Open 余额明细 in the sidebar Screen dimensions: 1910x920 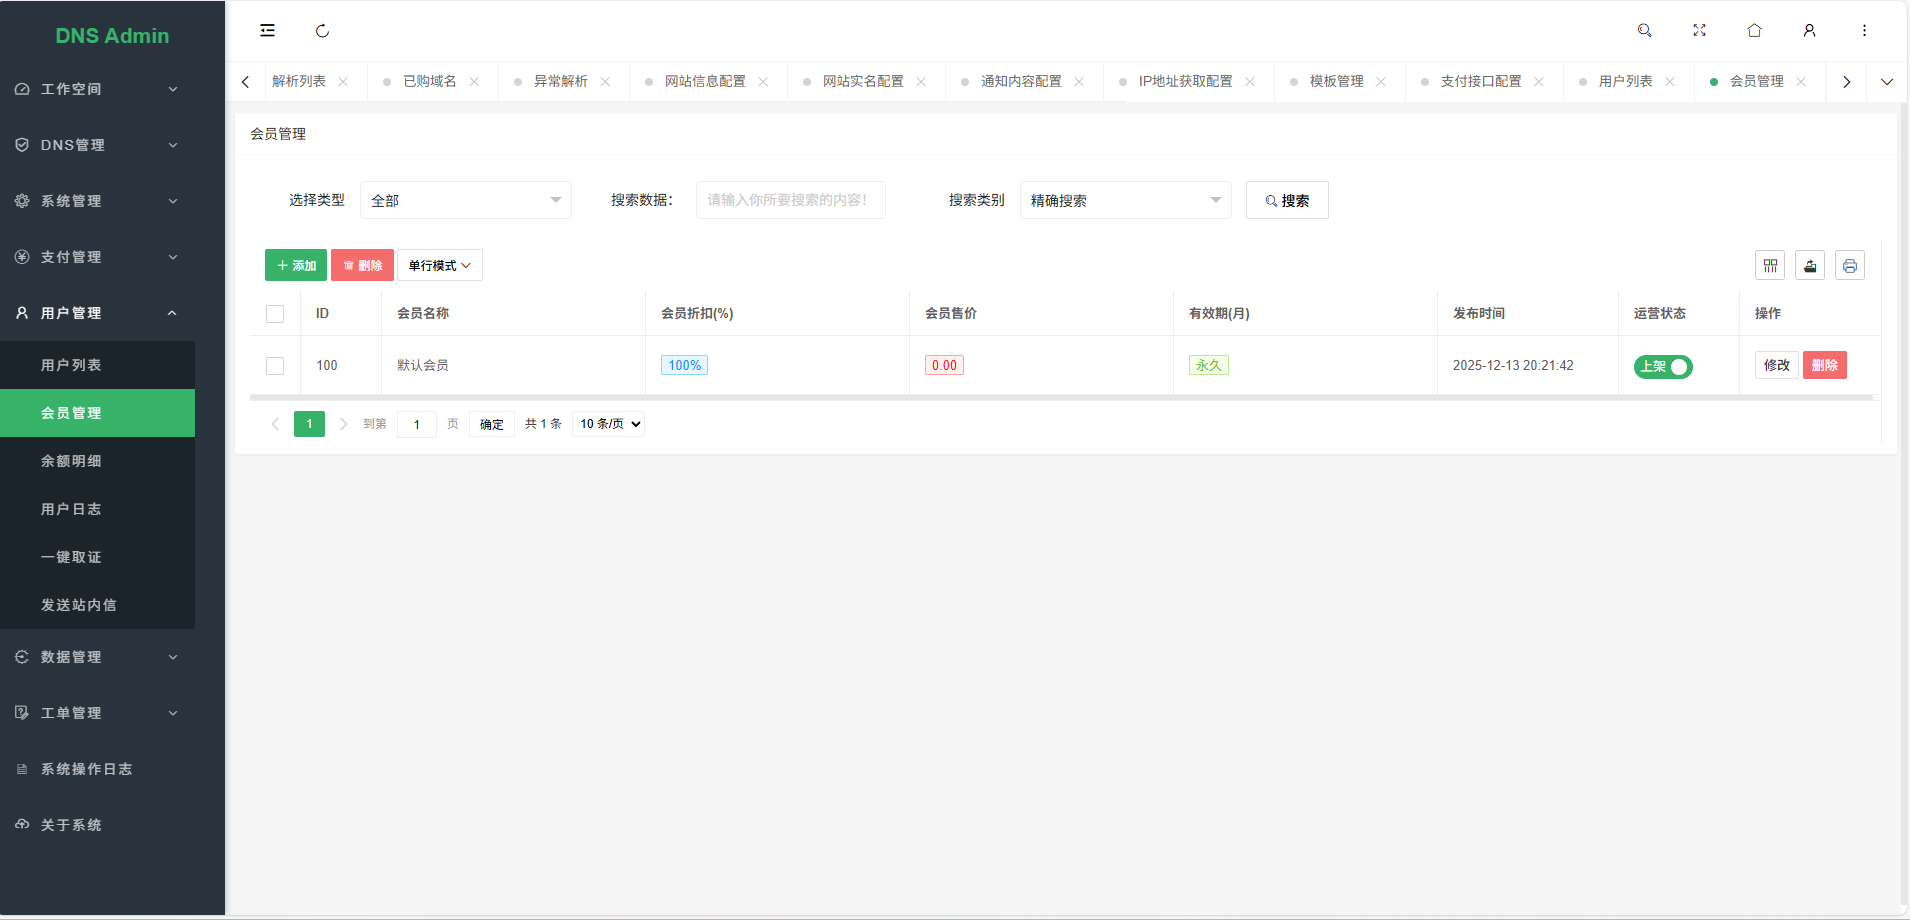coord(71,460)
